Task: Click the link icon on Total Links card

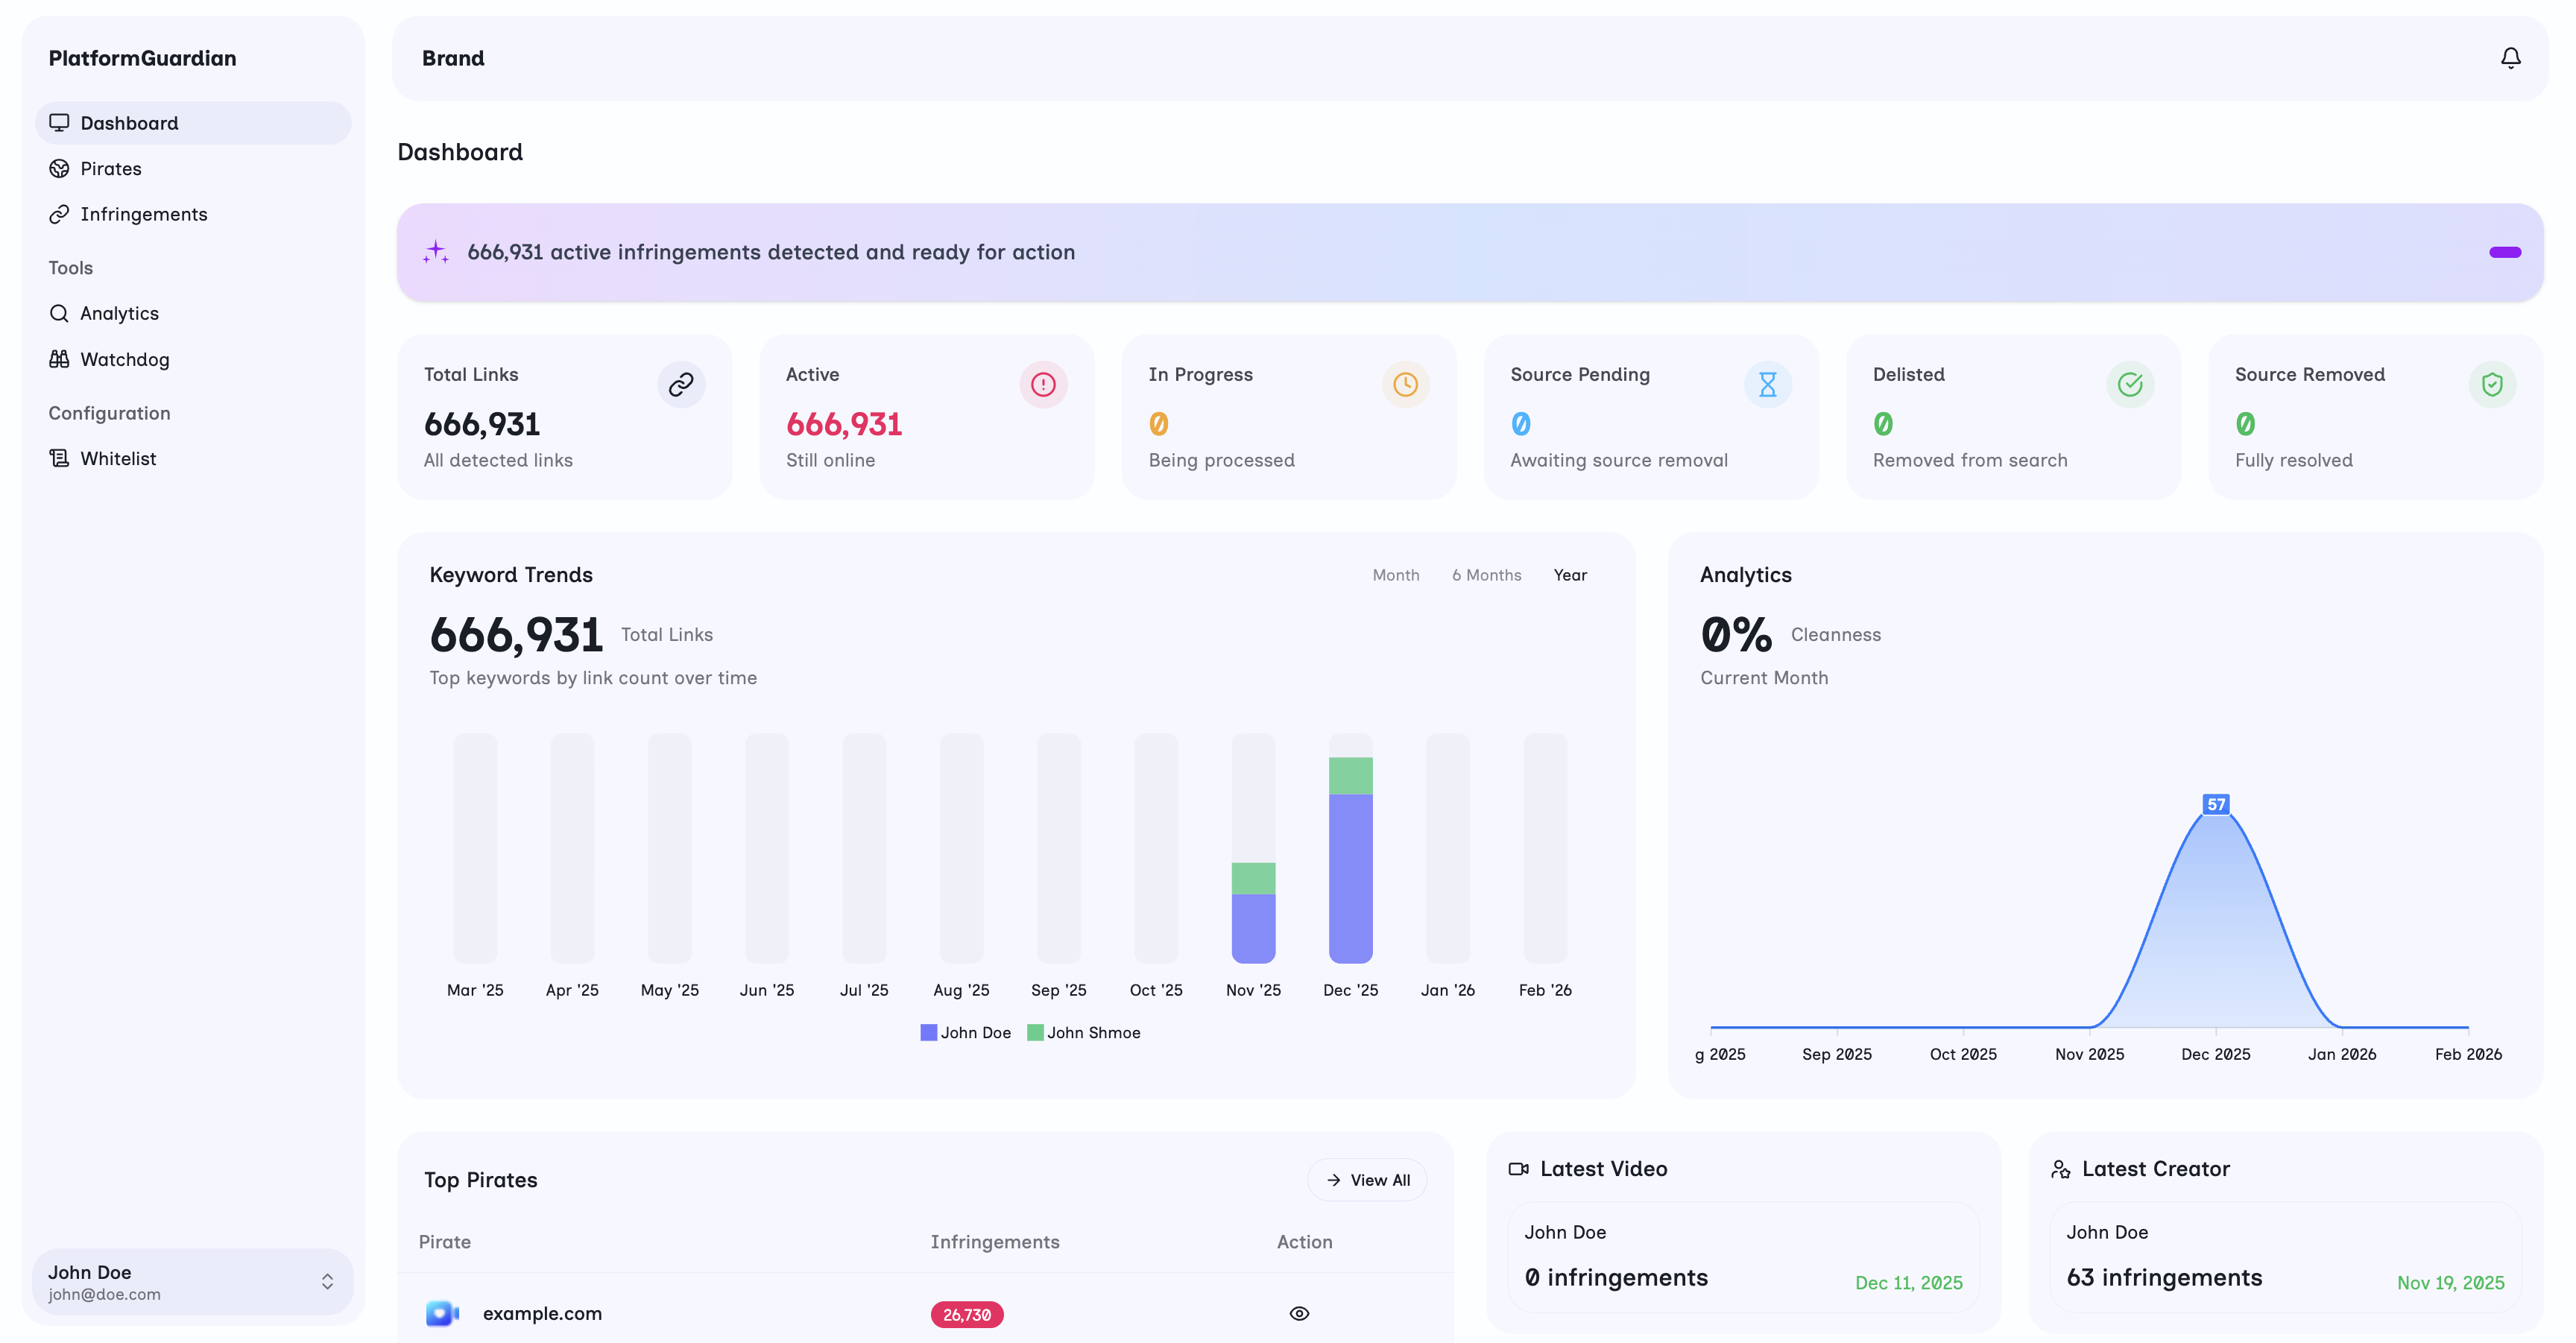Action: [x=681, y=383]
